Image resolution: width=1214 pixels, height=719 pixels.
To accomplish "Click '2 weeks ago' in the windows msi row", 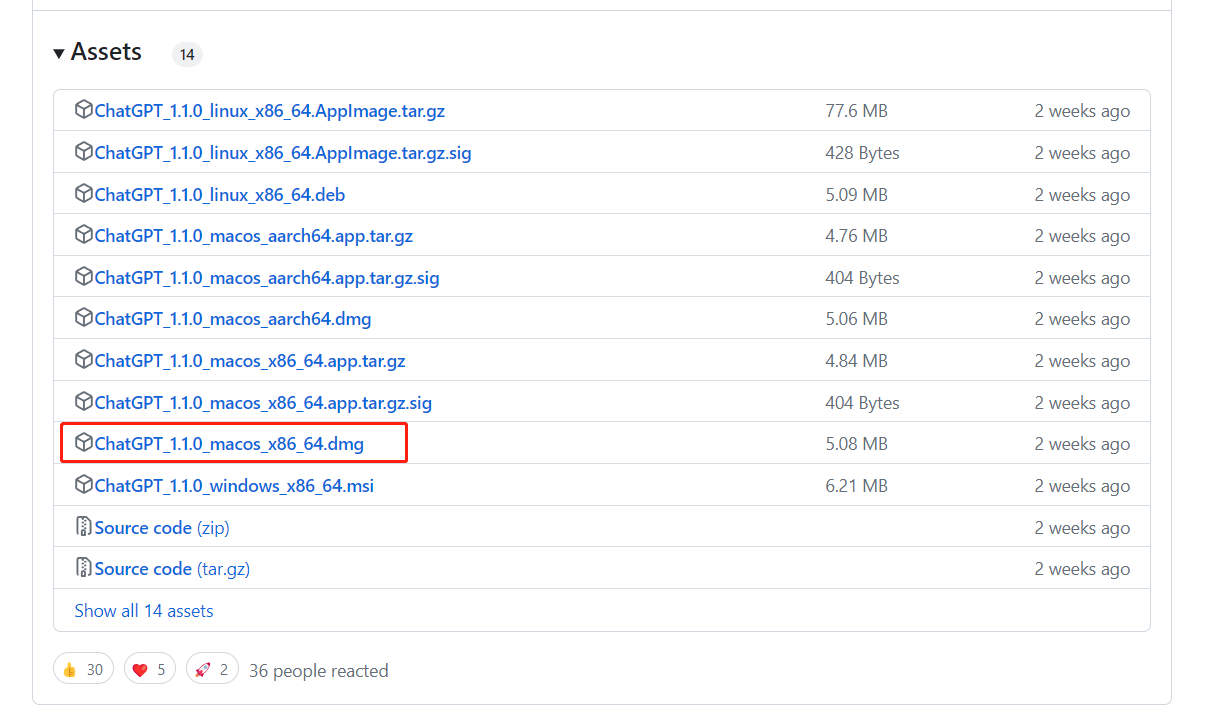I will (x=1082, y=486).
